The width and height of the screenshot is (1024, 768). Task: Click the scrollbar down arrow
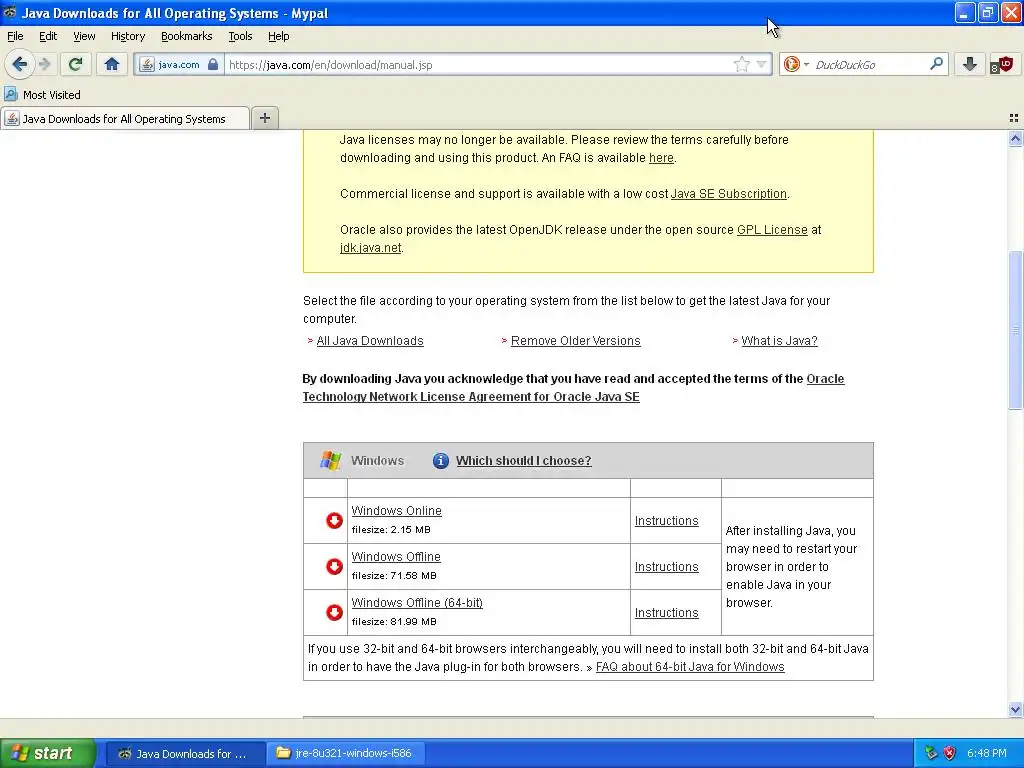tap(1015, 709)
